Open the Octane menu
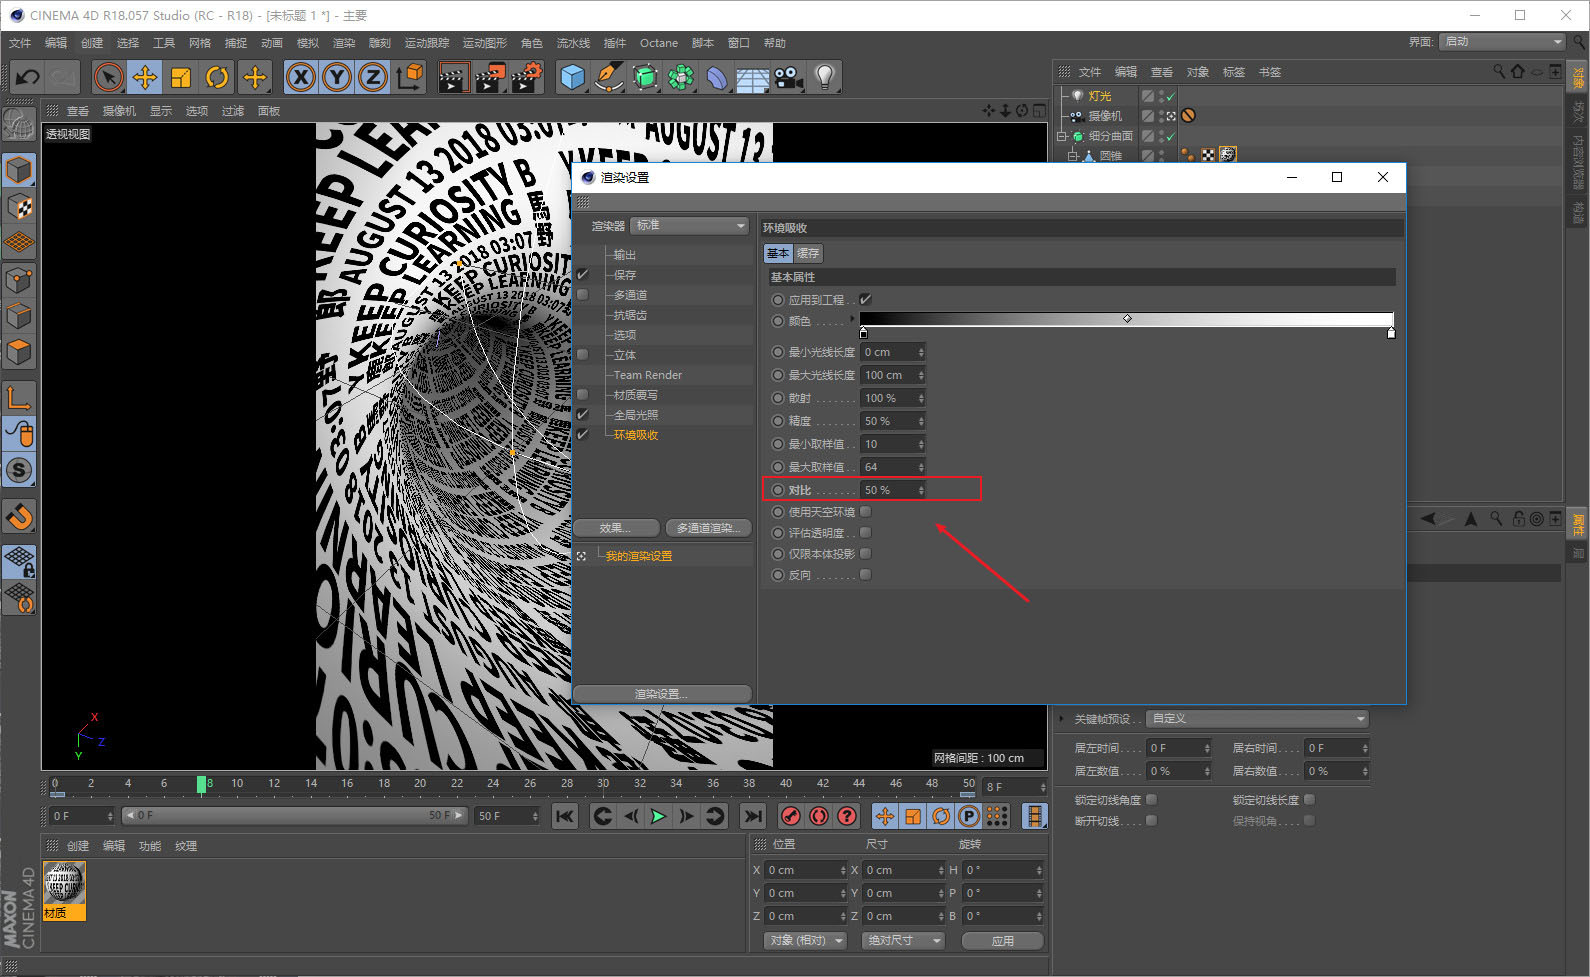Screen dimensions: 1590x977 659,43
